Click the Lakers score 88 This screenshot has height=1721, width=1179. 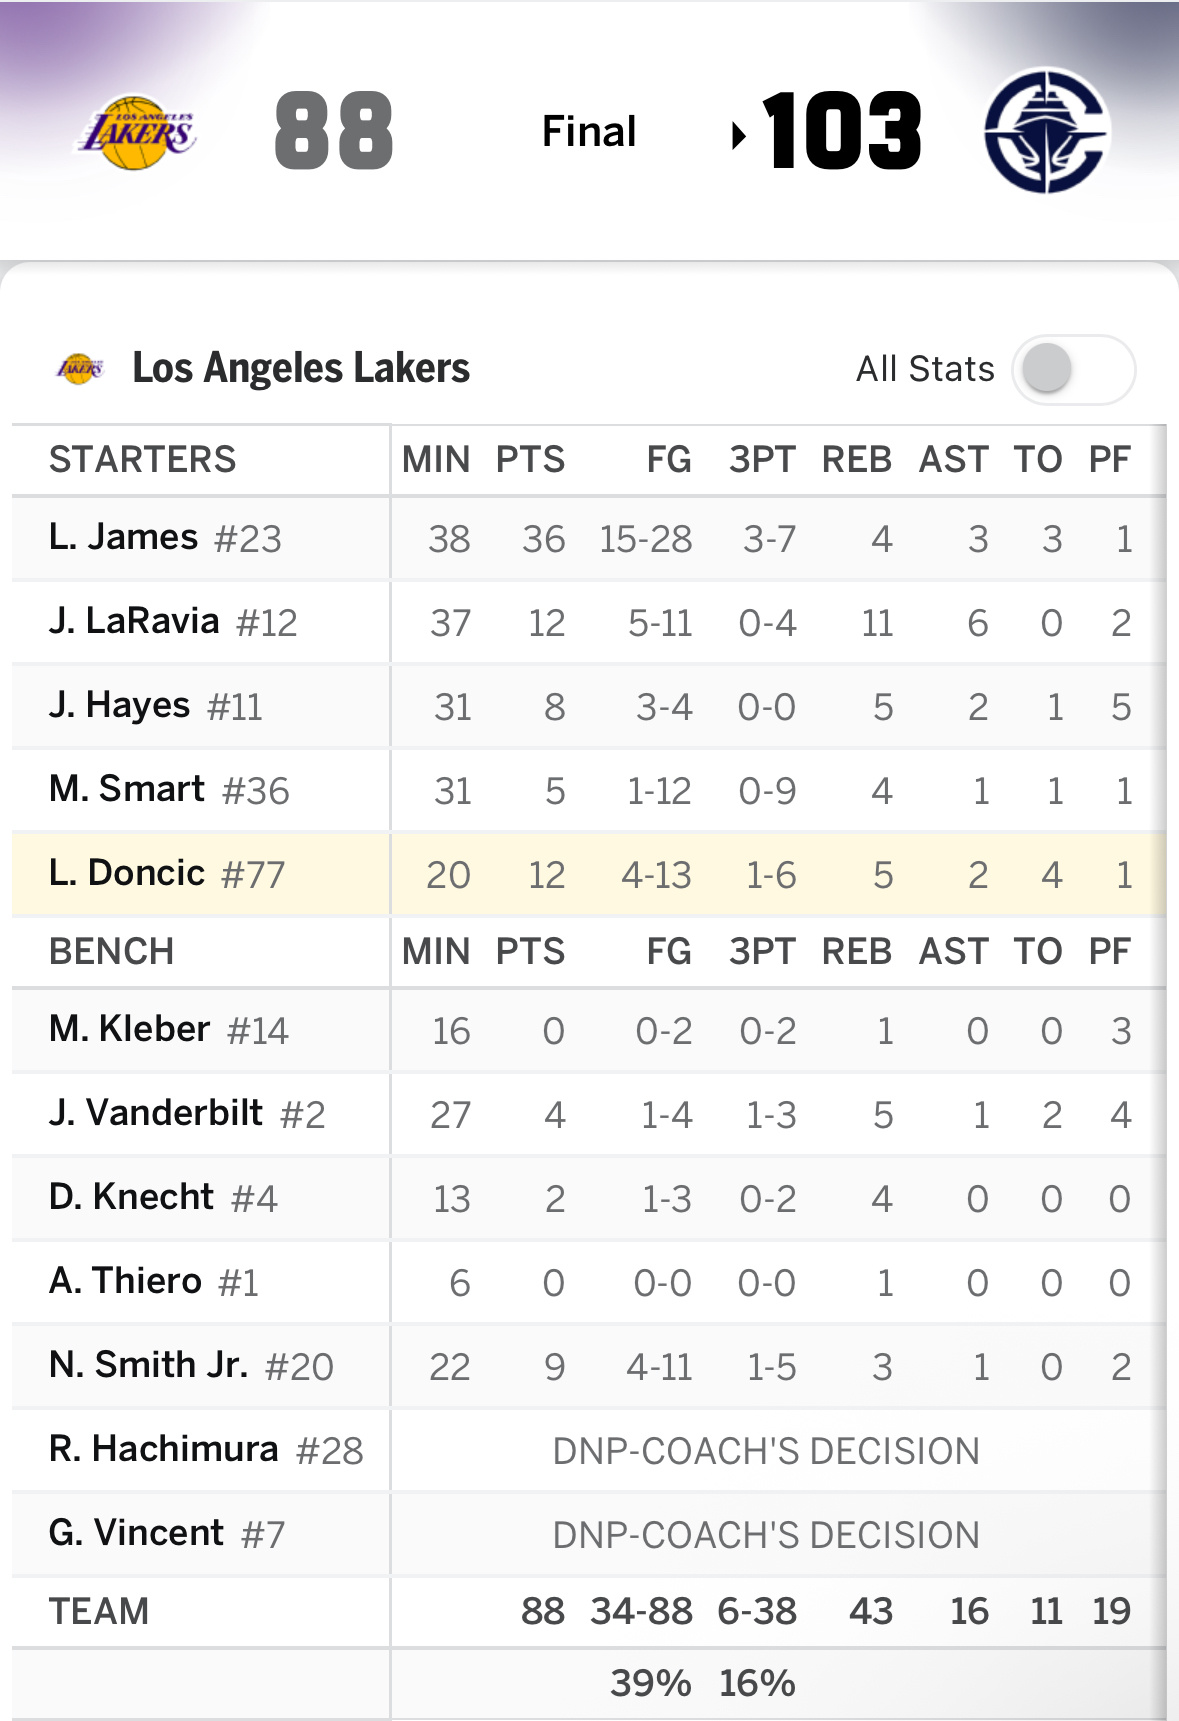334,131
